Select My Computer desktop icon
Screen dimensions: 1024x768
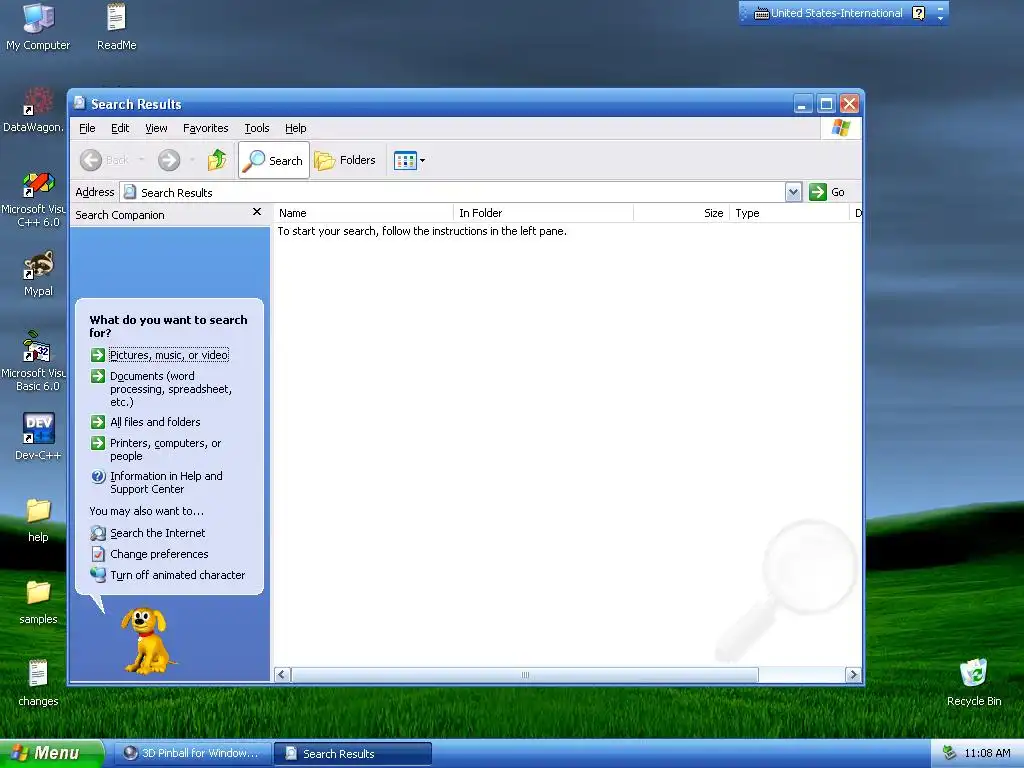(38, 27)
